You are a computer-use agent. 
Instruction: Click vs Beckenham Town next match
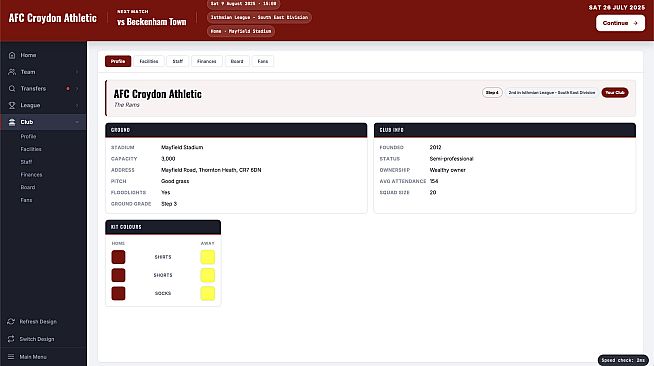point(152,22)
